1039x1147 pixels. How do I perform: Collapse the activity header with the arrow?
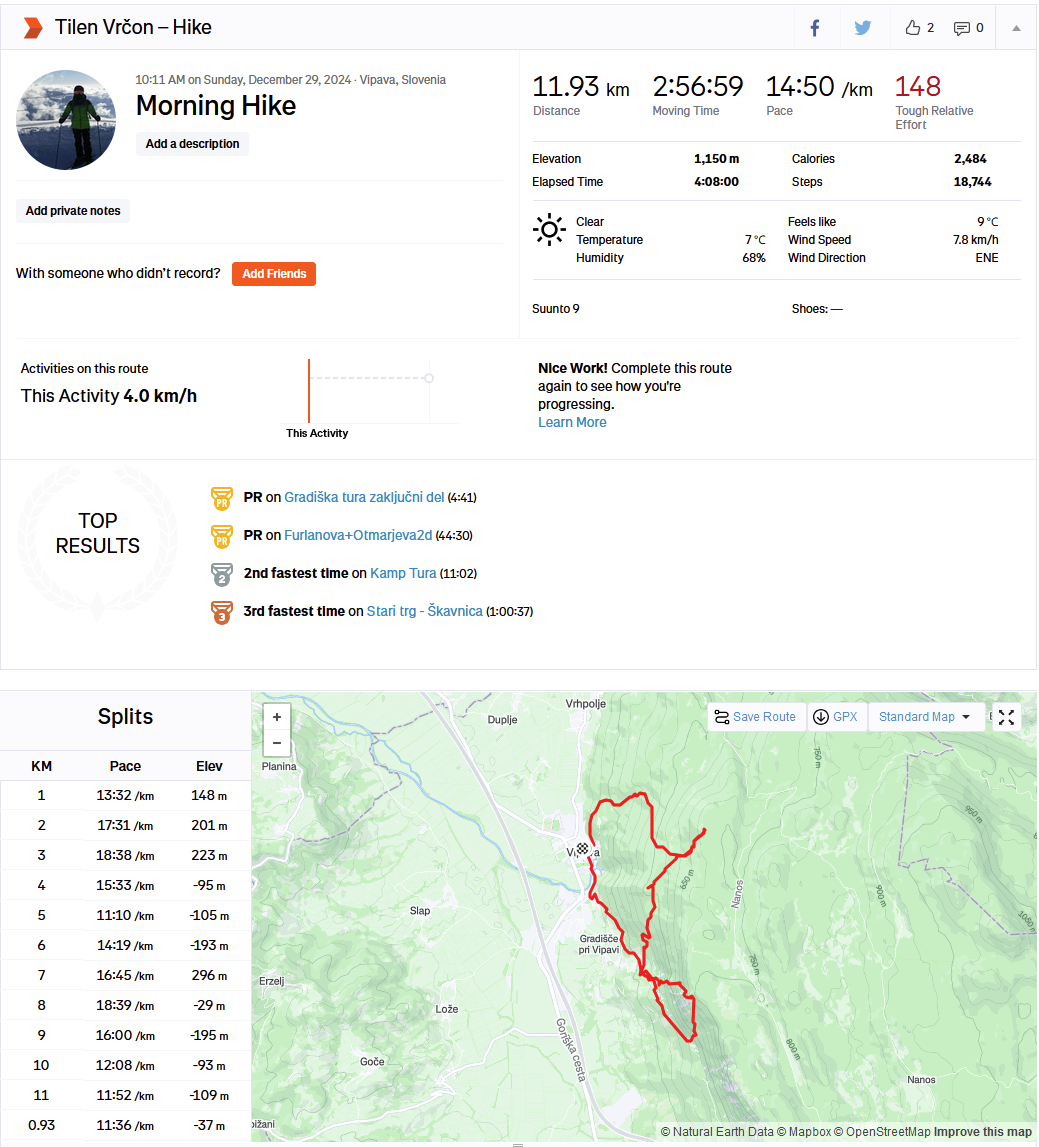coord(1016,28)
